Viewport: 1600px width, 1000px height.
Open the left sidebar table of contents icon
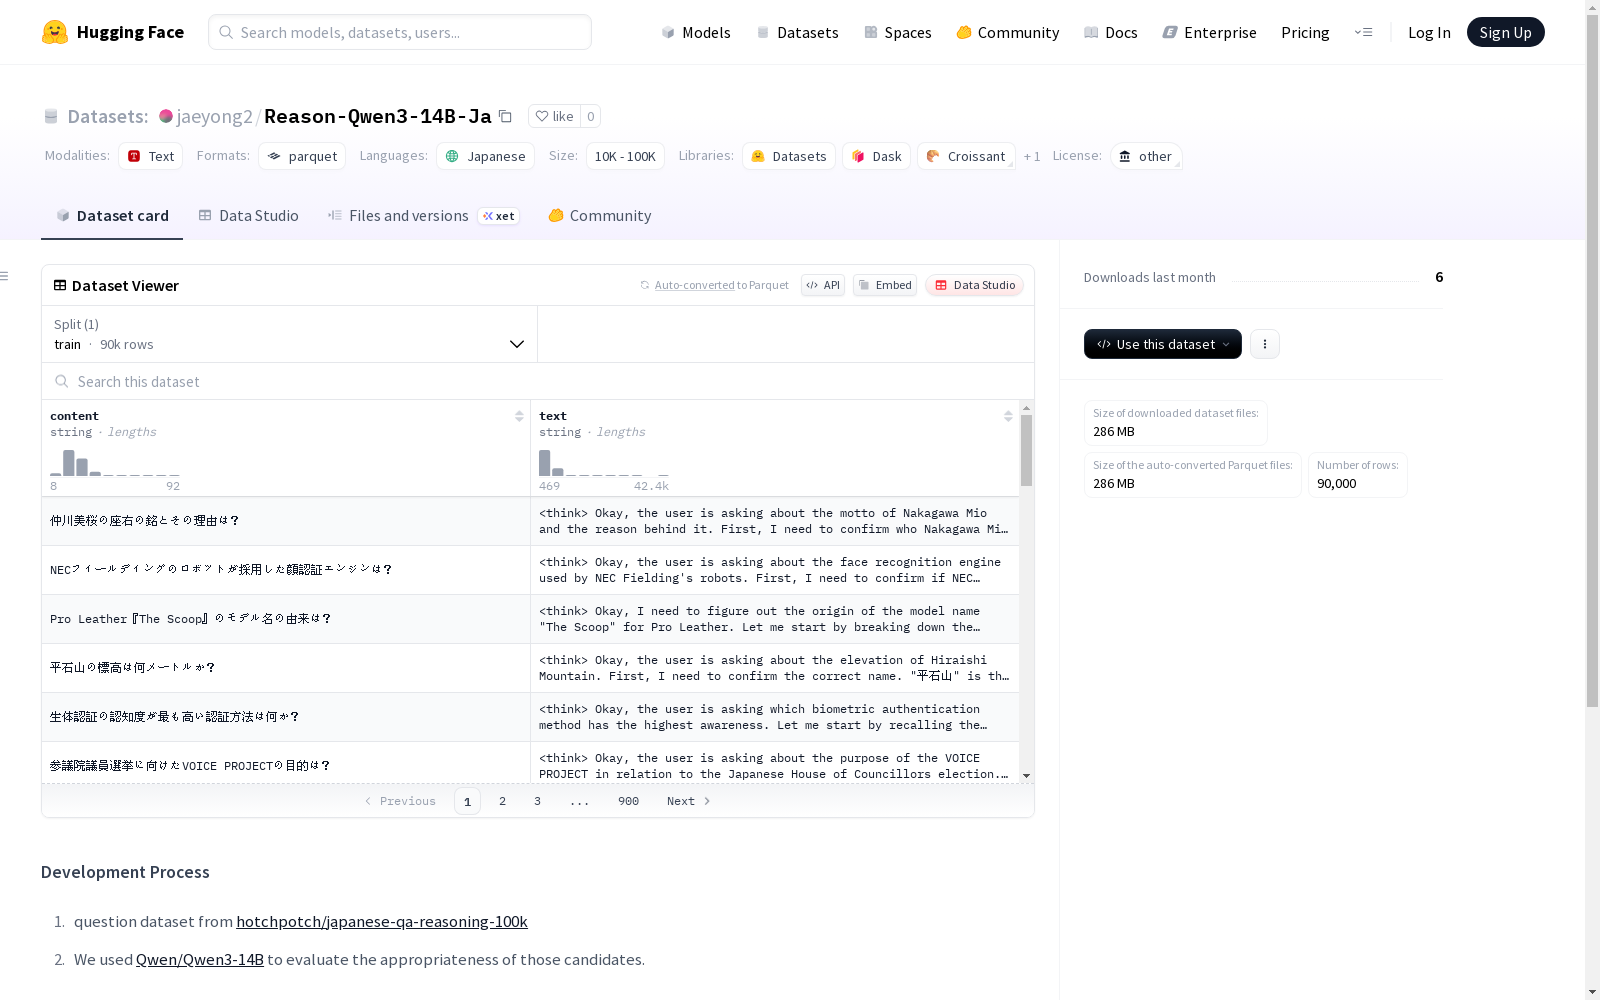coord(5,276)
